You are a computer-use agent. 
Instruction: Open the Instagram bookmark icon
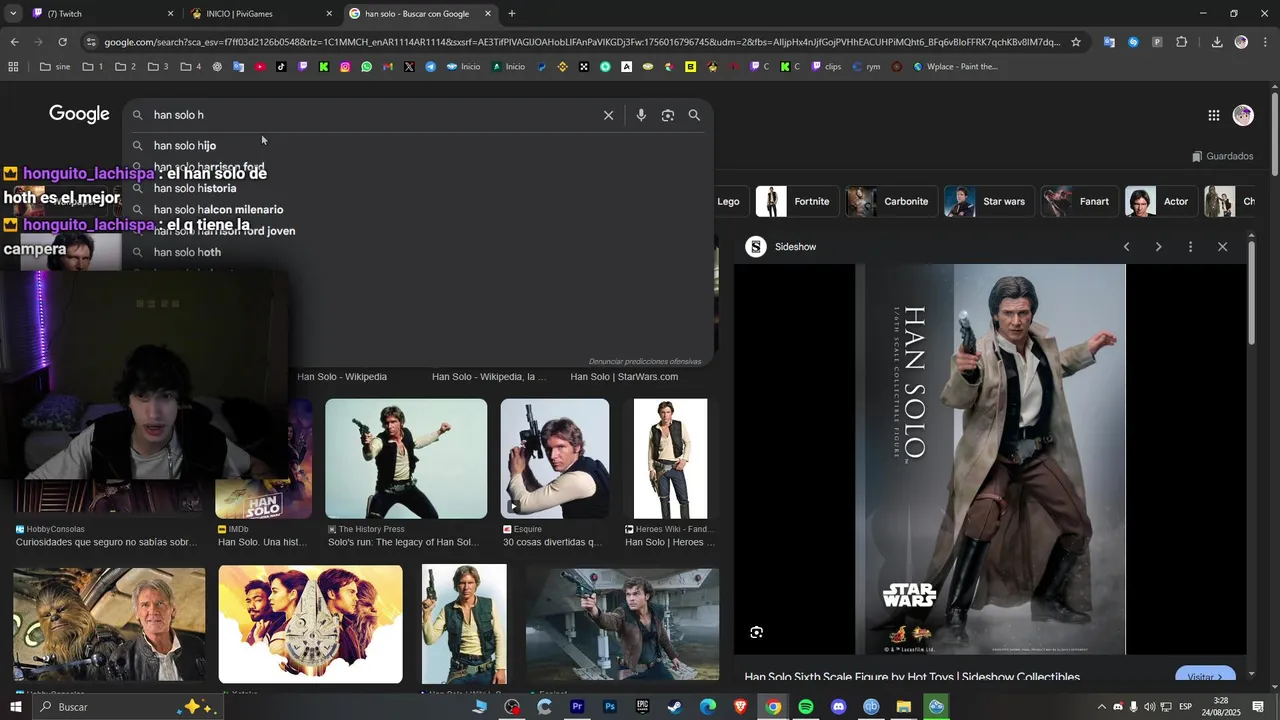[345, 67]
